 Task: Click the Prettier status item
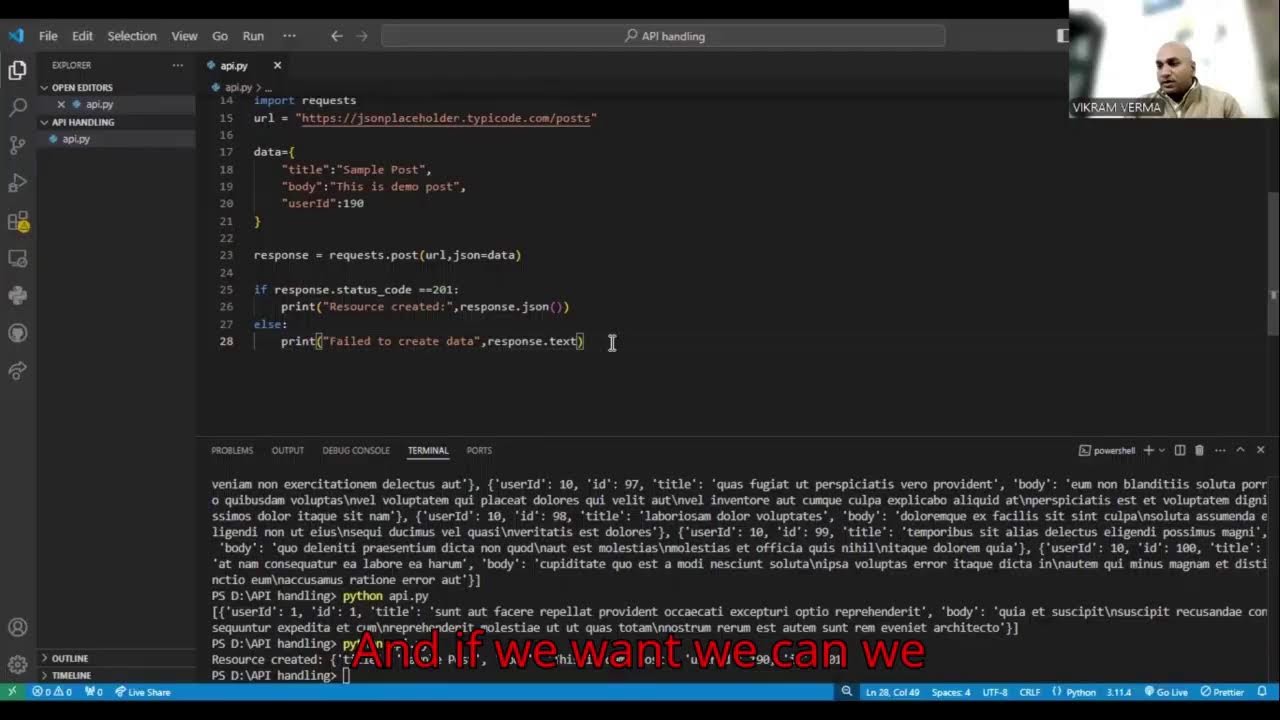(1222, 692)
